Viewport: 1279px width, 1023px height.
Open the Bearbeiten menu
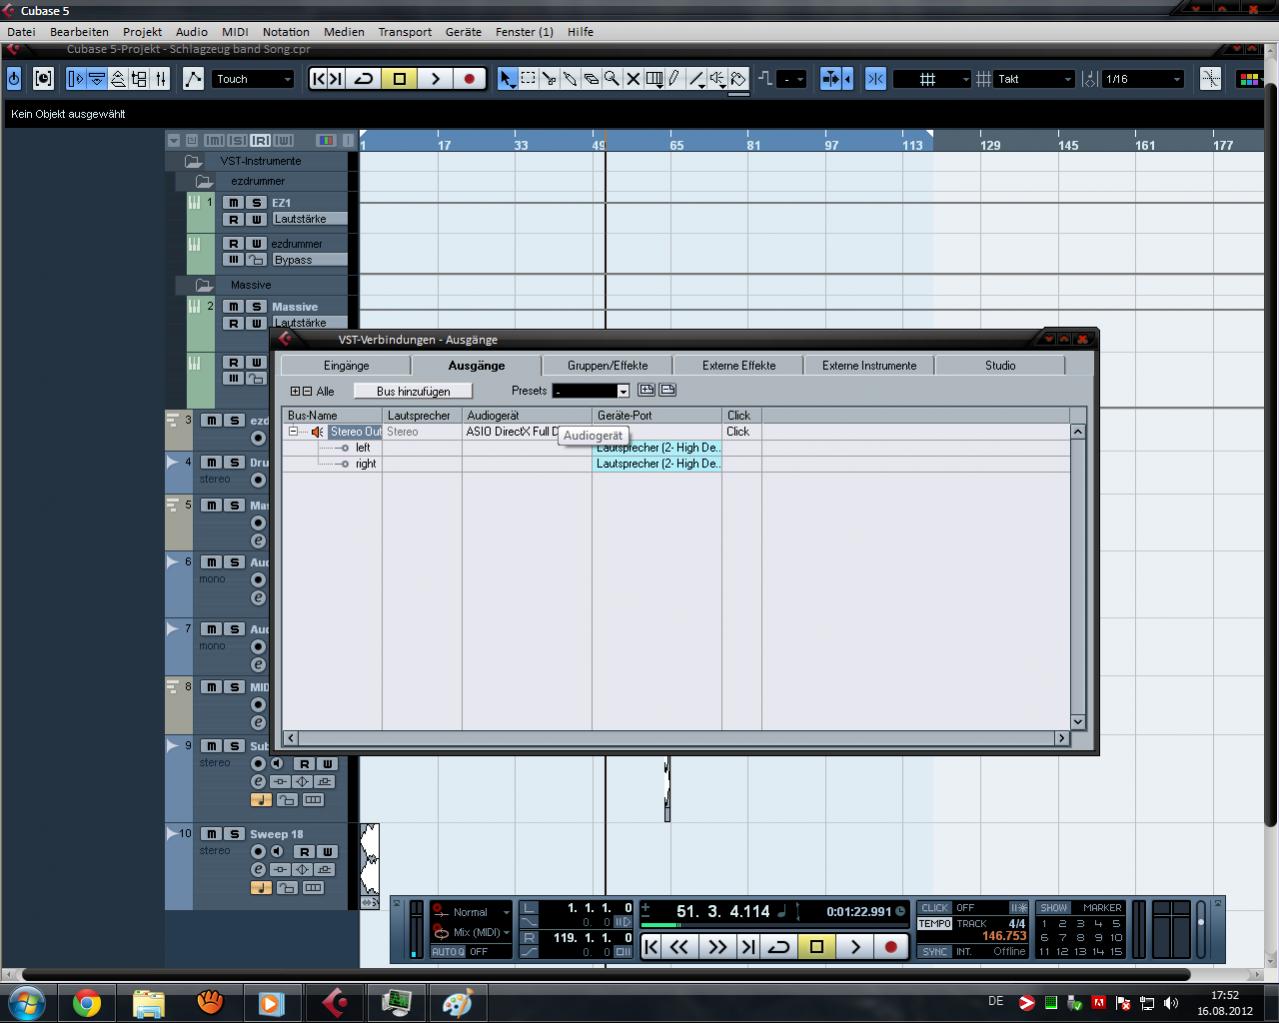[x=79, y=32]
